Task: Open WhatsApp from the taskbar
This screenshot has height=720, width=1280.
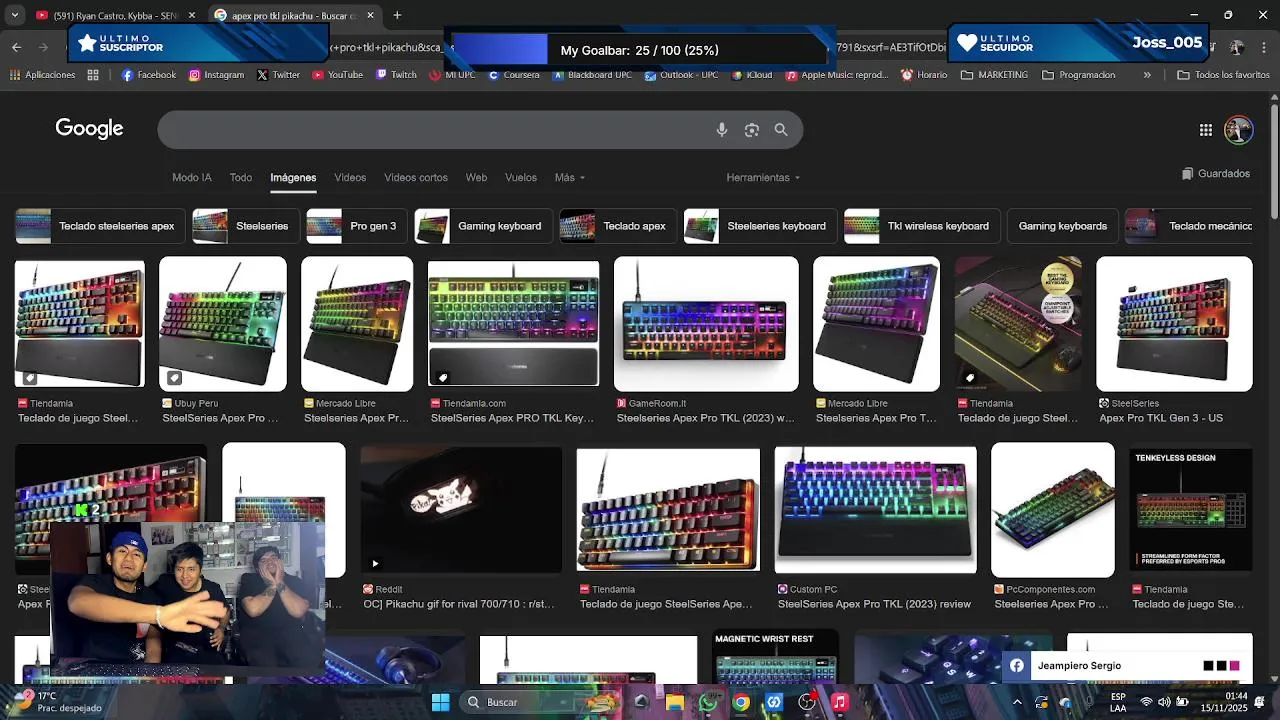Action: click(708, 702)
